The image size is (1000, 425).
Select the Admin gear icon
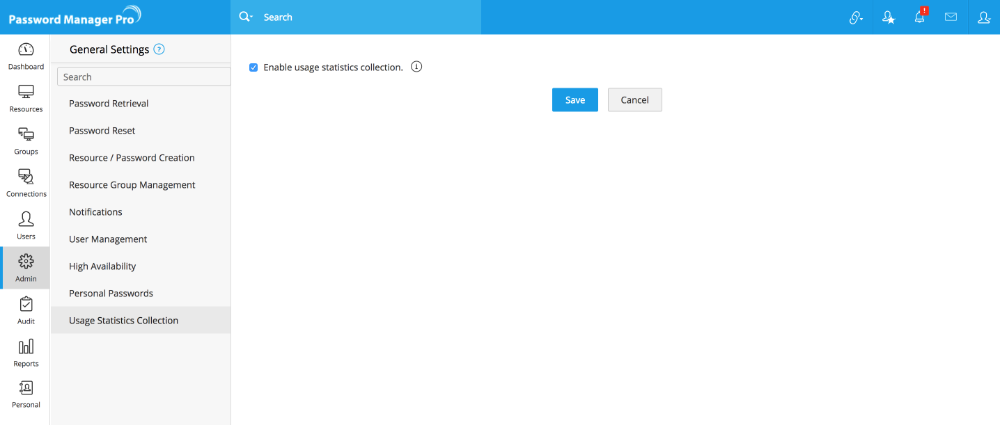point(26,261)
